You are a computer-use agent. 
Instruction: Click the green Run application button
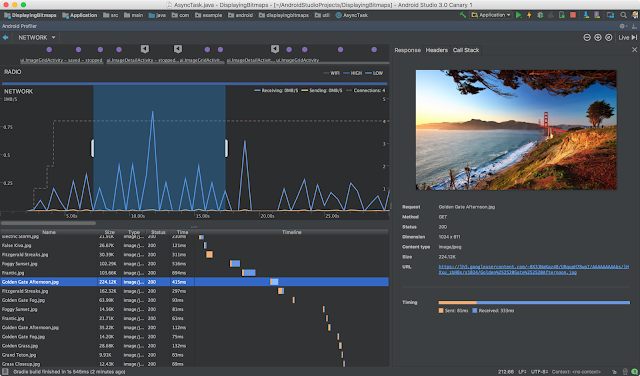tap(518, 15)
